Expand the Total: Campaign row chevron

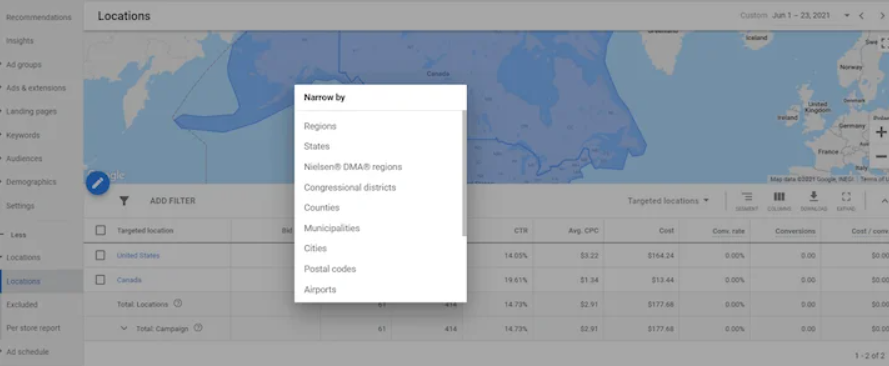(124, 328)
